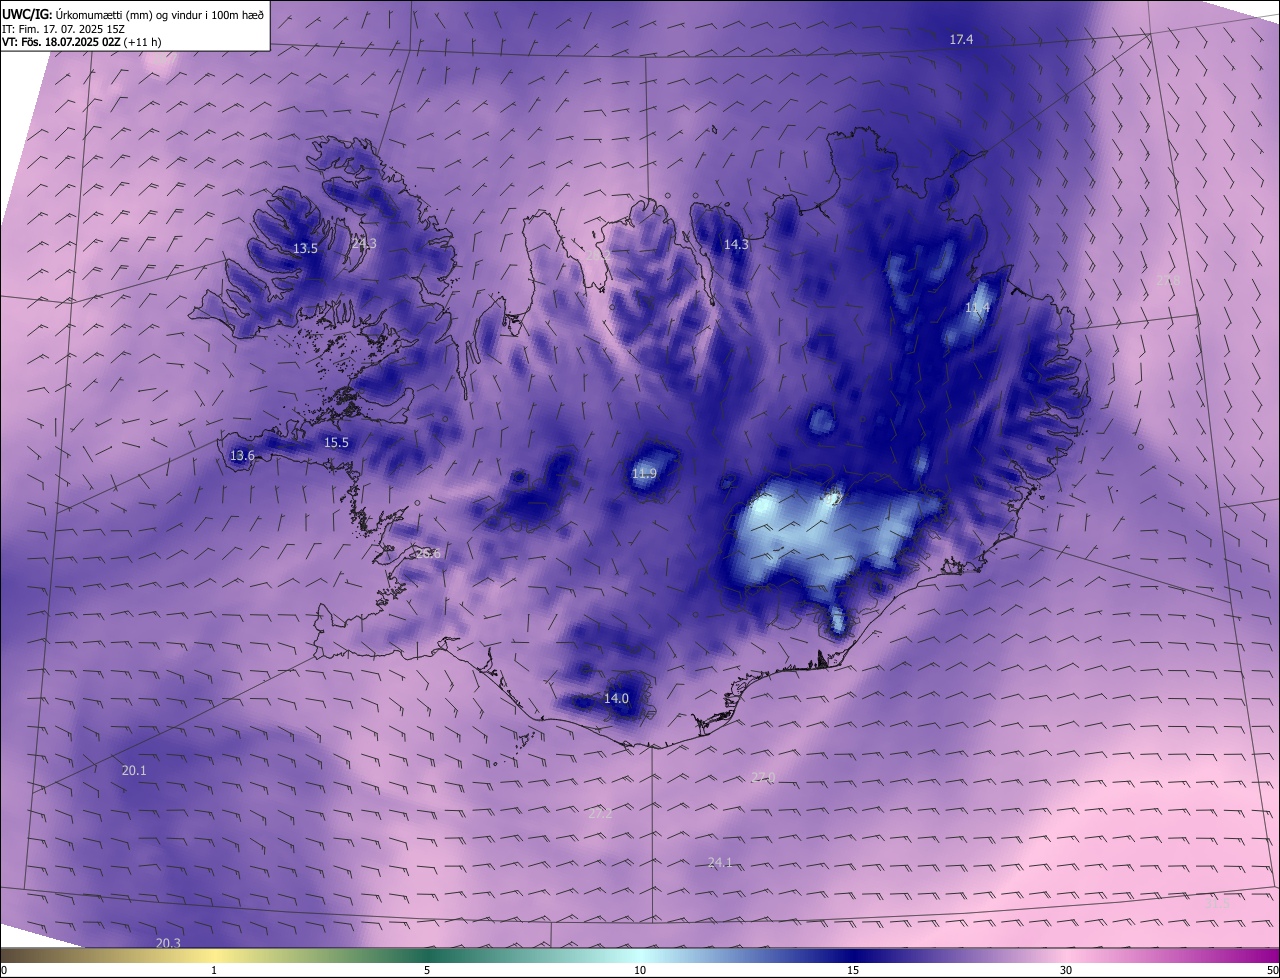Click the 11.4 value in east Iceland

point(977,308)
